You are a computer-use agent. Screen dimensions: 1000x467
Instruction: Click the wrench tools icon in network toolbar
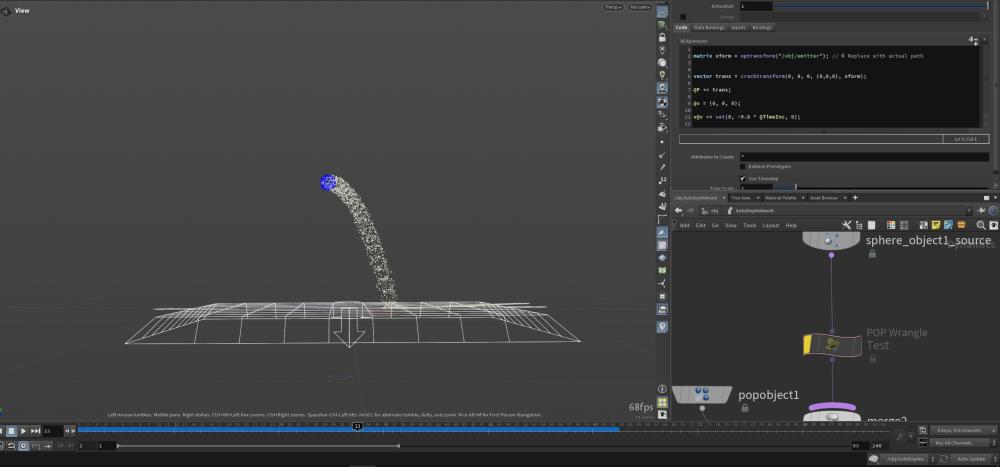pyautogui.click(x=847, y=225)
